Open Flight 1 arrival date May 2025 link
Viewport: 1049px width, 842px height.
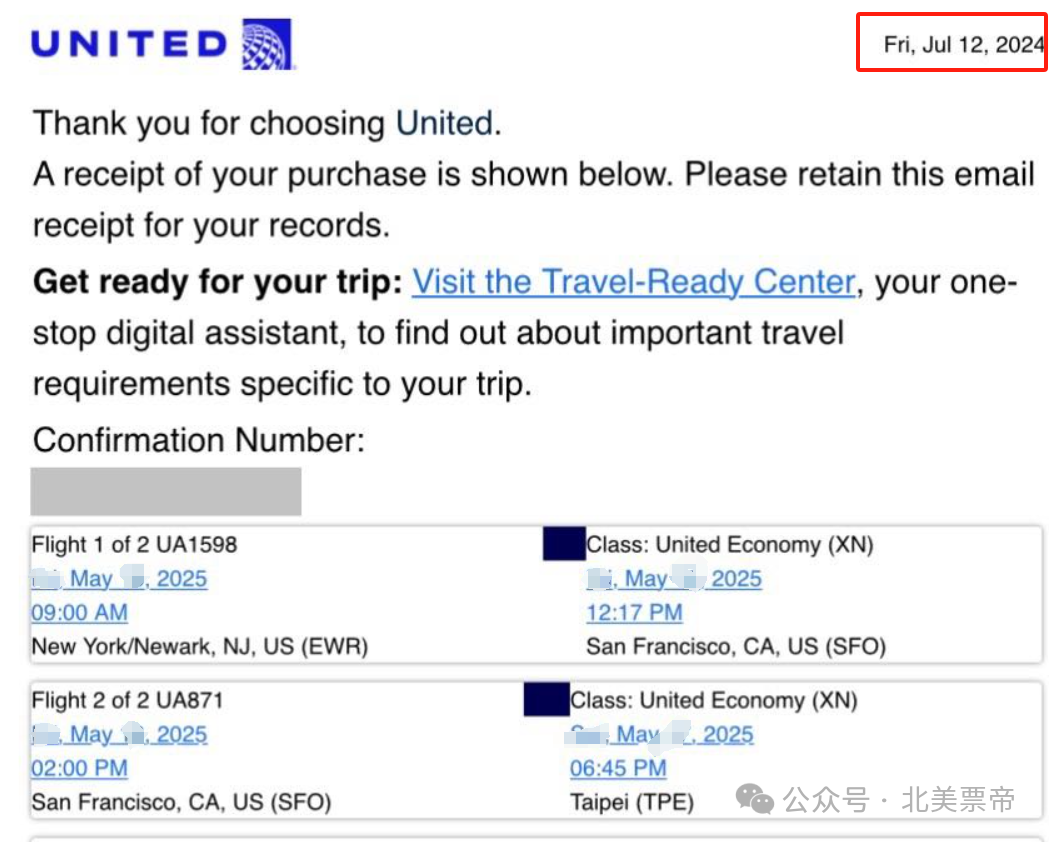(674, 578)
